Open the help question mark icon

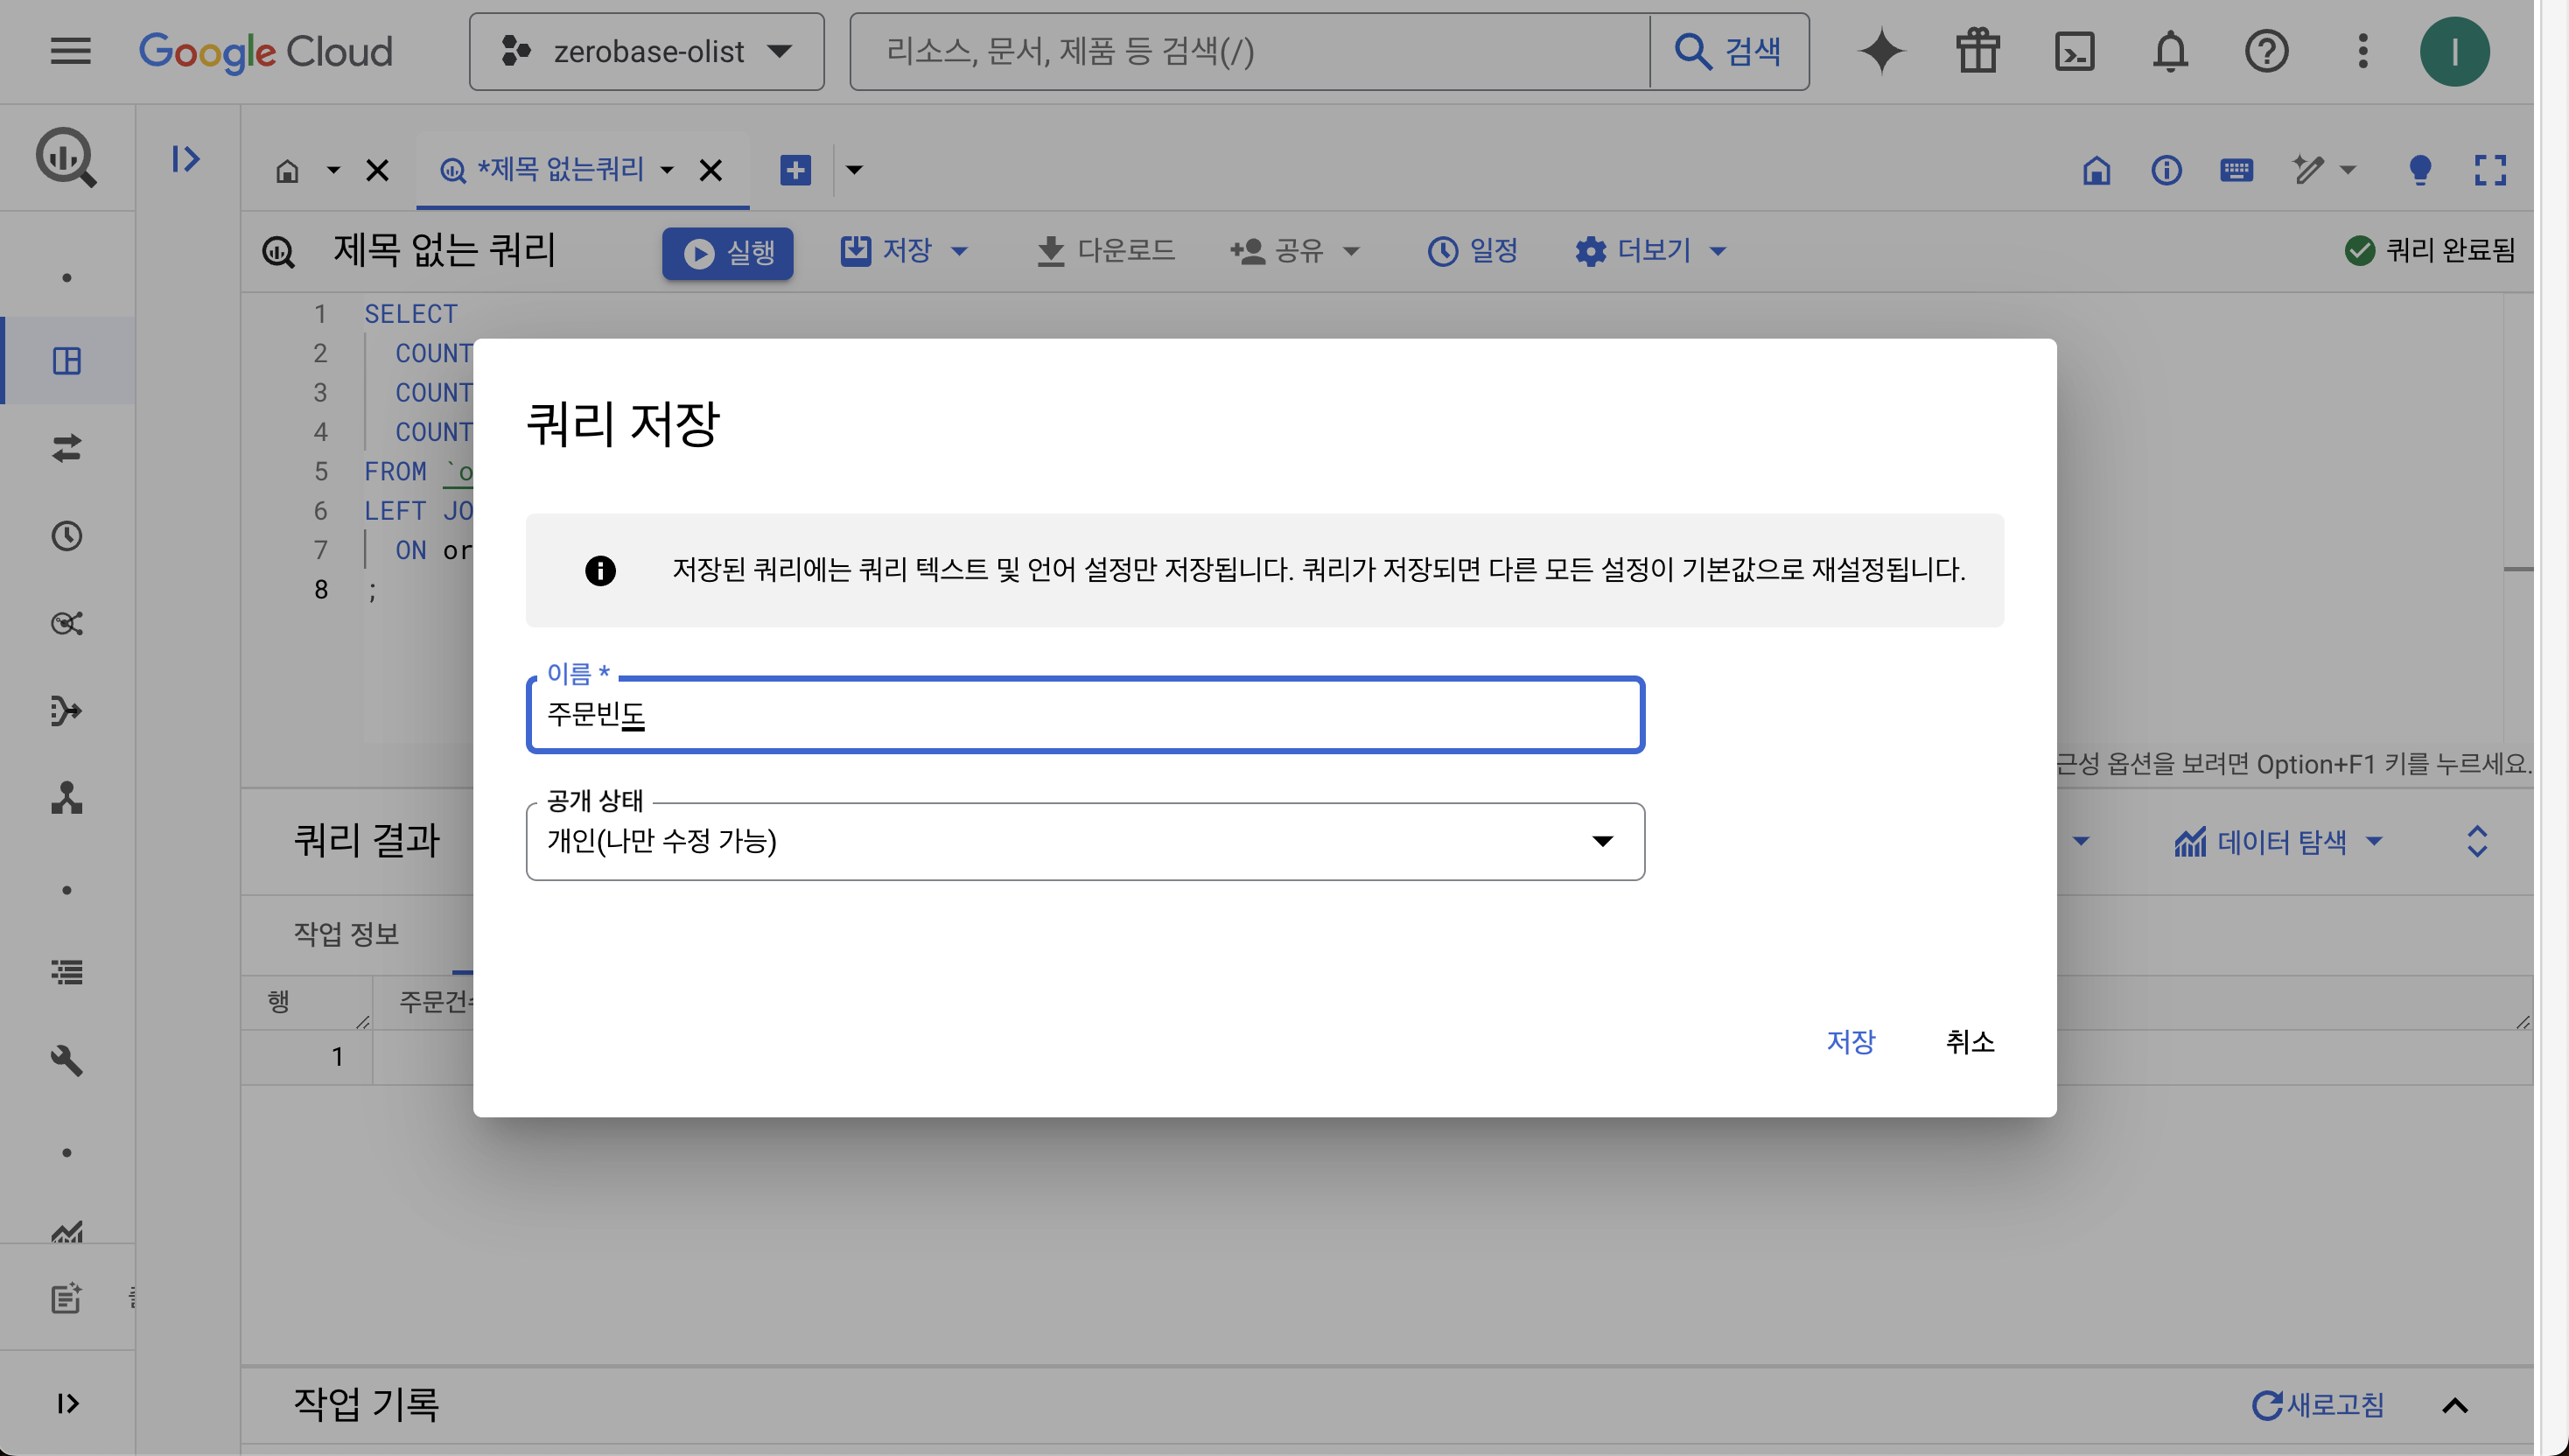click(2266, 51)
